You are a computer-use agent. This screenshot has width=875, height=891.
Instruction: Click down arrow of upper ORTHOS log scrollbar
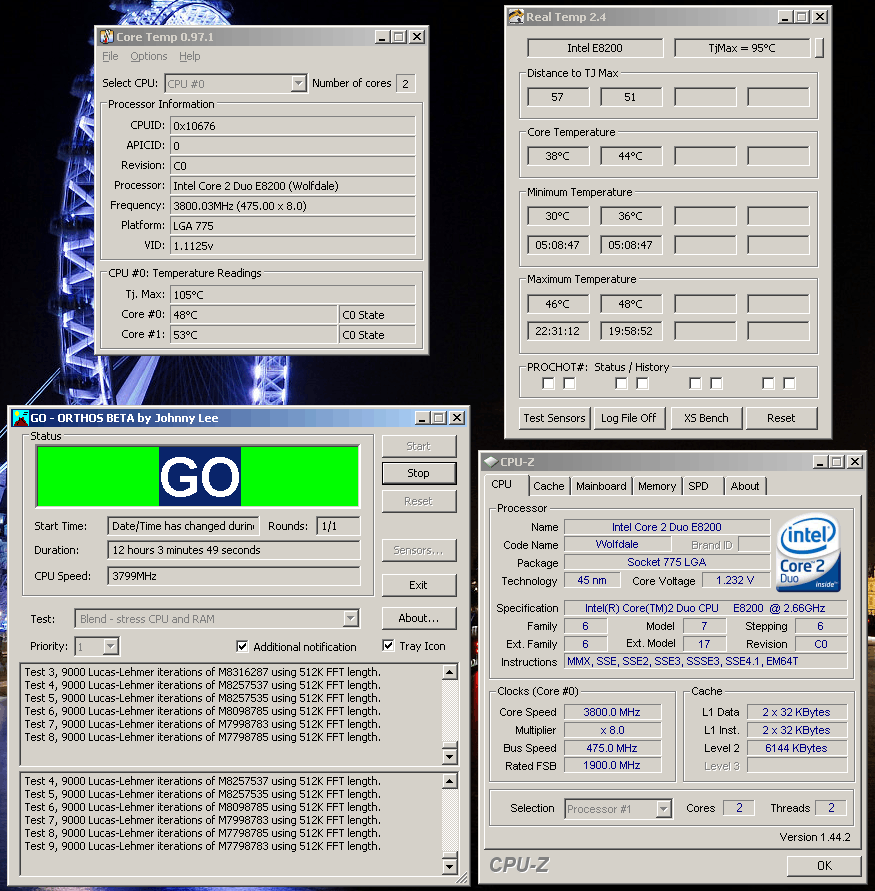[x=449, y=756]
